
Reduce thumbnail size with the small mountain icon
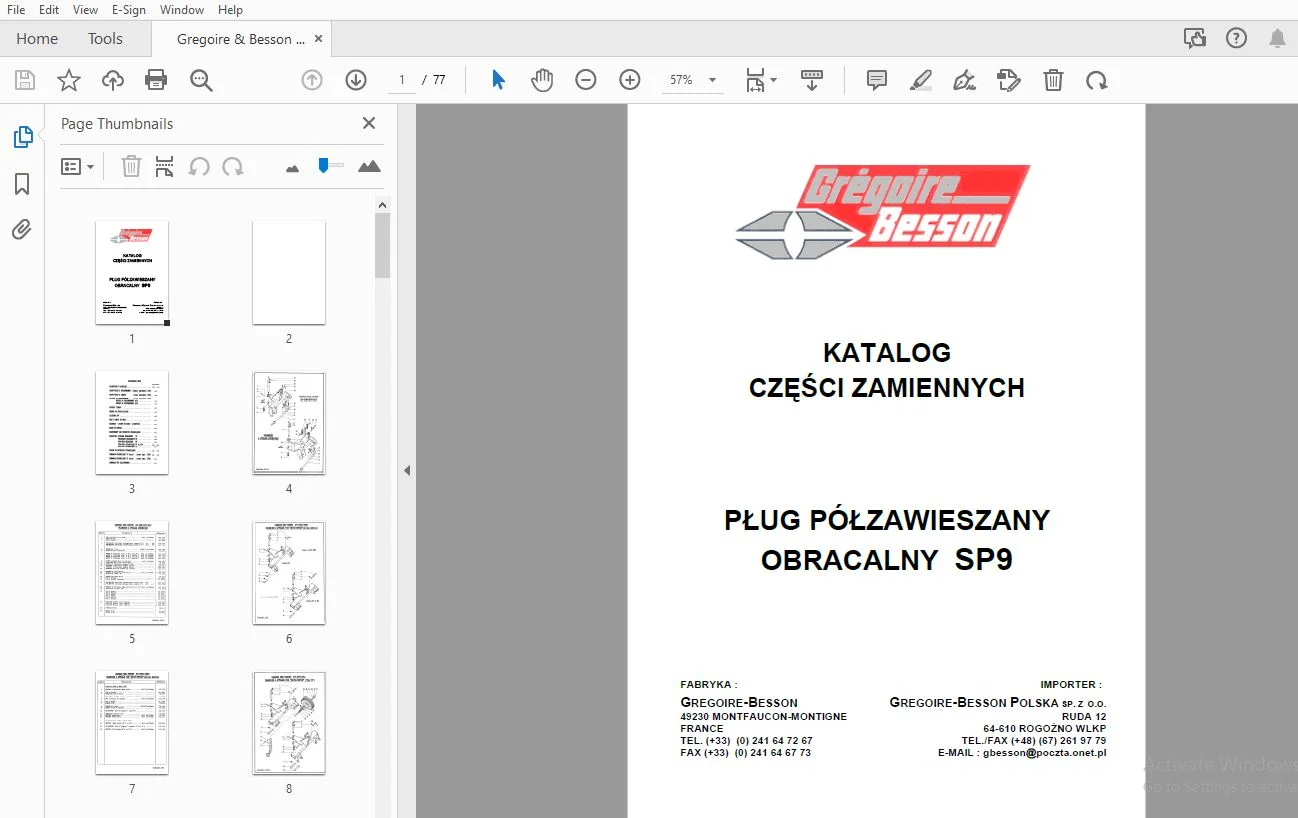tap(292, 168)
